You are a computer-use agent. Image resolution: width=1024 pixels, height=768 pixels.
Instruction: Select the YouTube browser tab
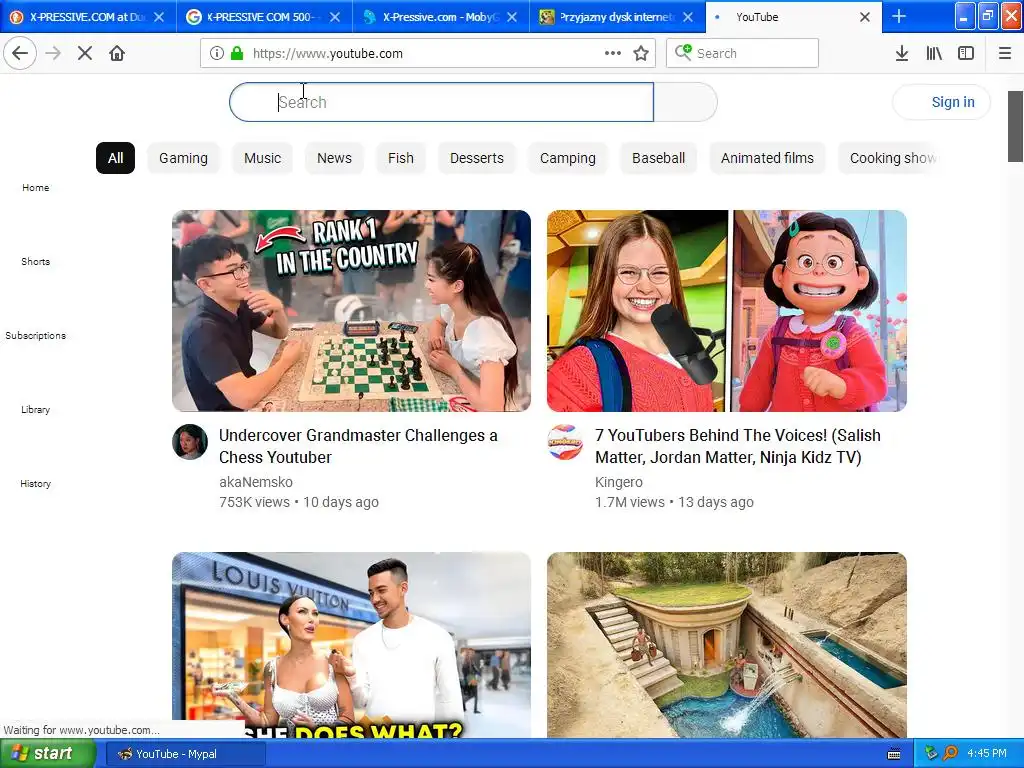coord(793,17)
